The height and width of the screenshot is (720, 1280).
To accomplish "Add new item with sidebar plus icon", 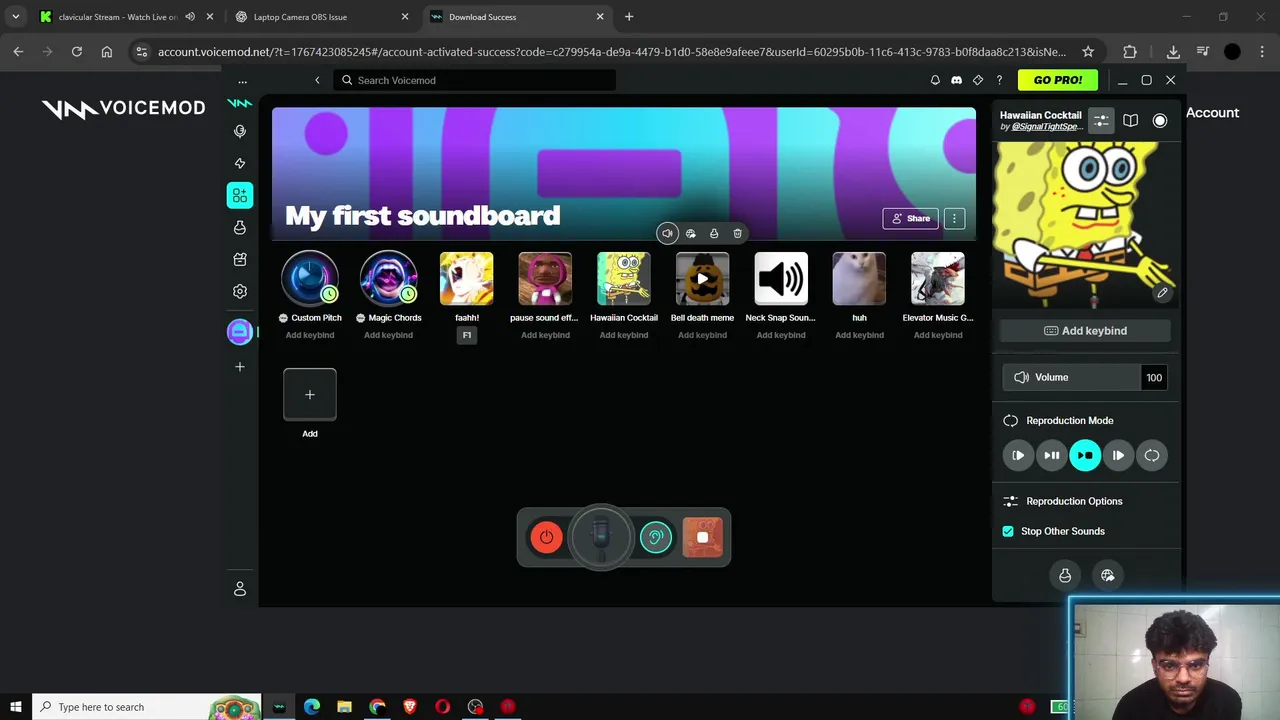I will pos(240,367).
